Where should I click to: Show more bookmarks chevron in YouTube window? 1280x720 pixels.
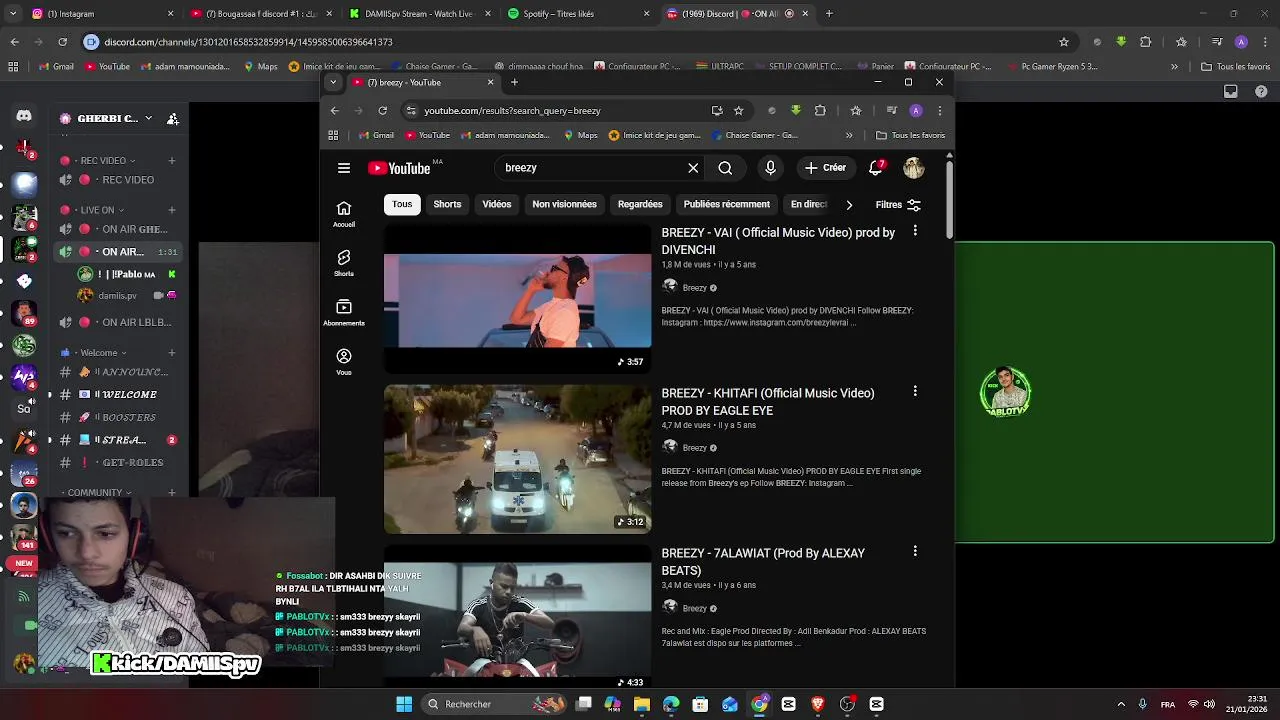tap(849, 135)
